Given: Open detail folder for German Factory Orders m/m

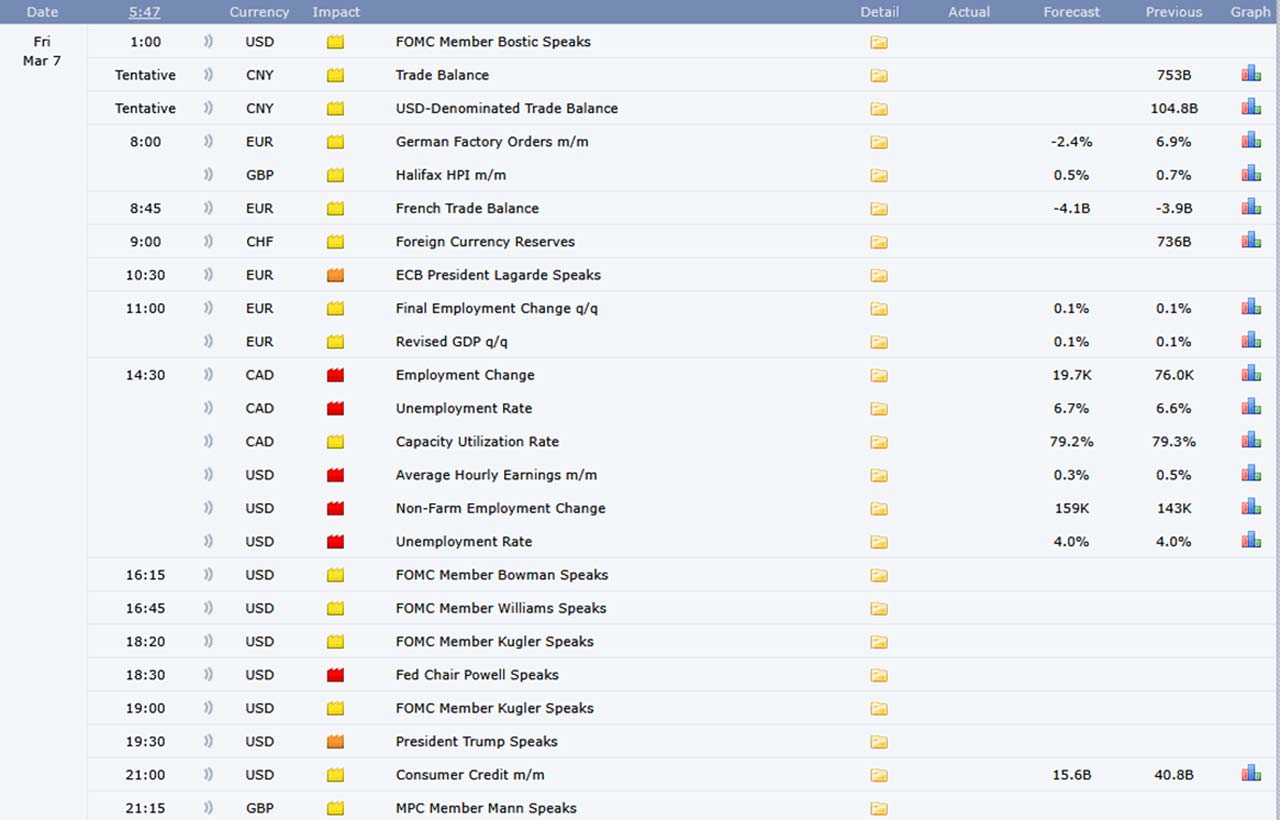Looking at the screenshot, I should [879, 142].
